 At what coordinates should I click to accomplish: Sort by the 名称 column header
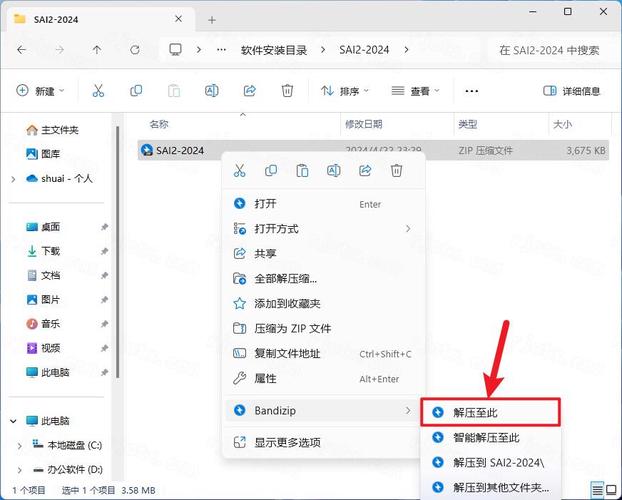point(159,124)
